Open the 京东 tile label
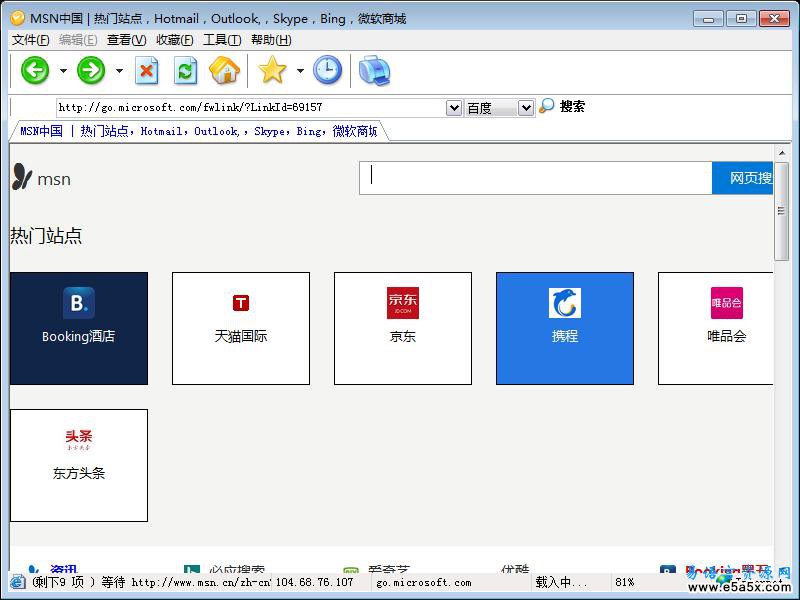 pyautogui.click(x=403, y=336)
